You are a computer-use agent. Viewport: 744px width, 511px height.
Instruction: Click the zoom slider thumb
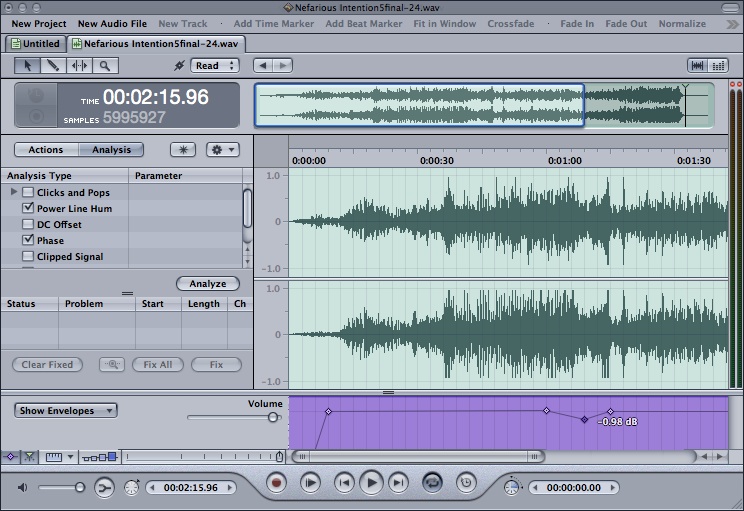[x=279, y=457]
